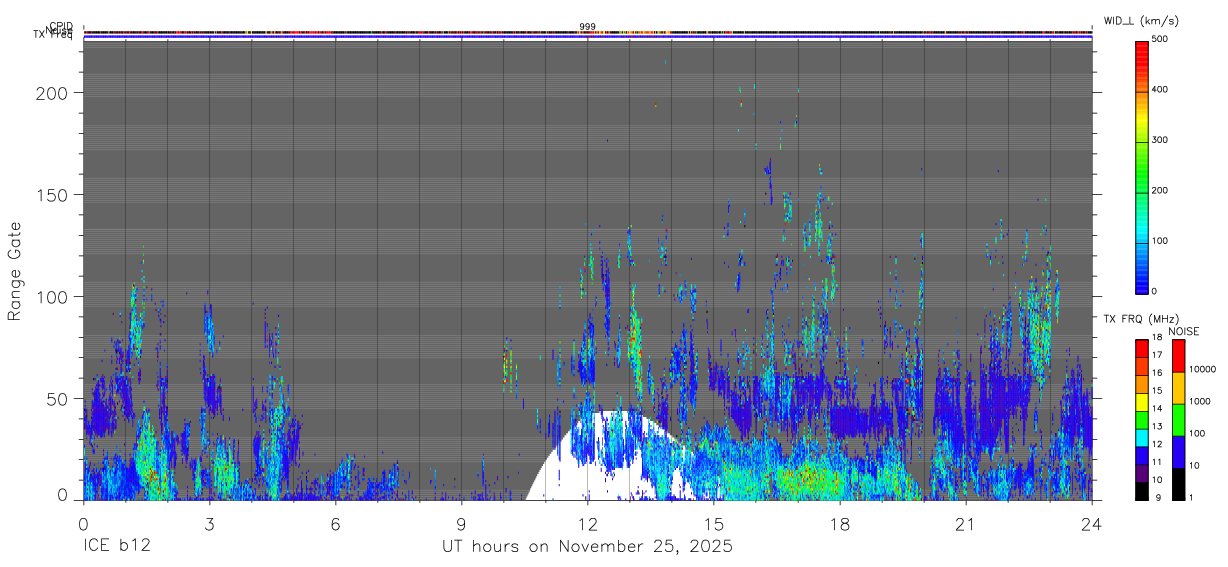Click the 'WID⊥ (km/s)' color bar title

1140,21
